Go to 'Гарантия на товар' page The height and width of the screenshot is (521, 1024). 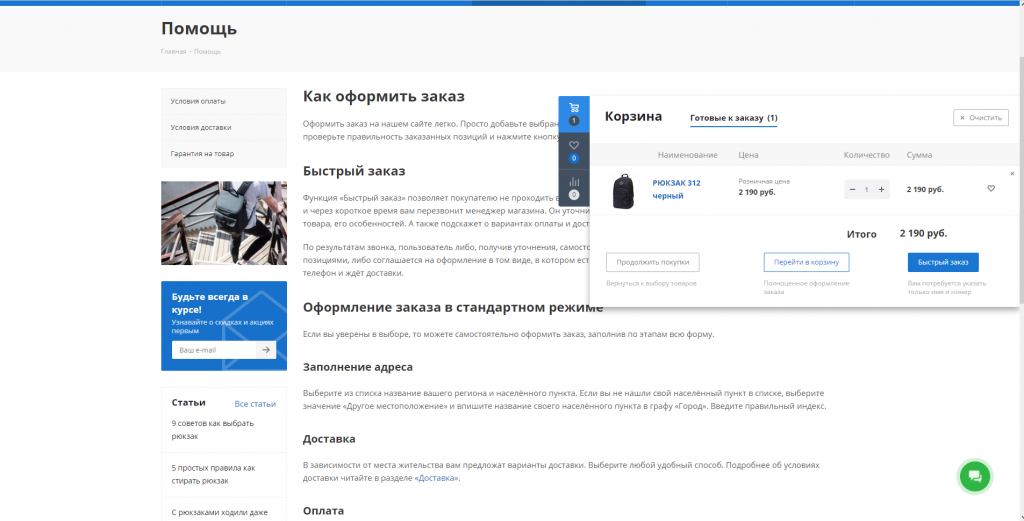(x=202, y=153)
